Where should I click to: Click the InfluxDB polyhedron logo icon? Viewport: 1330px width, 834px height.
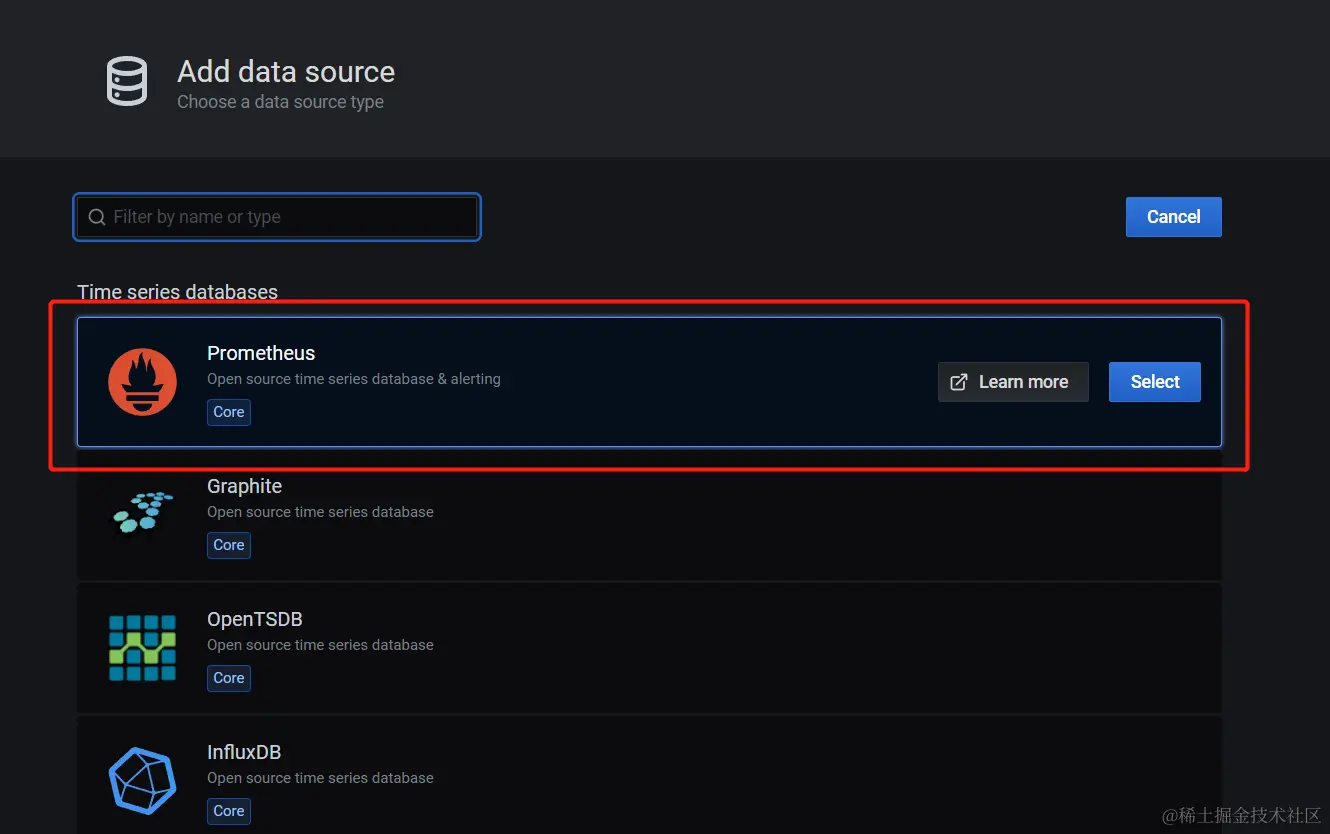(x=142, y=780)
